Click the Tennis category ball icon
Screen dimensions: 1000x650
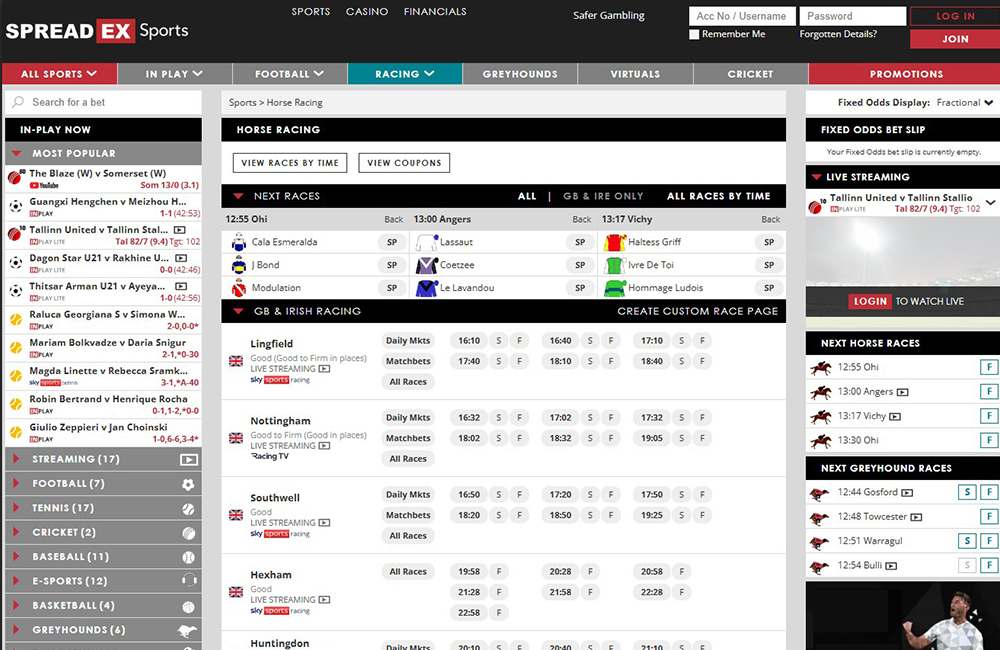coord(188,508)
